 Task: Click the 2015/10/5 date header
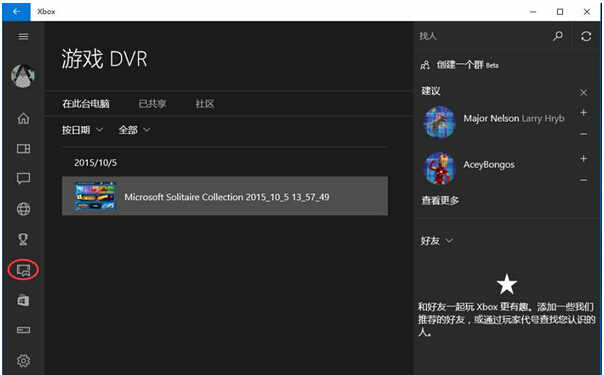point(96,162)
